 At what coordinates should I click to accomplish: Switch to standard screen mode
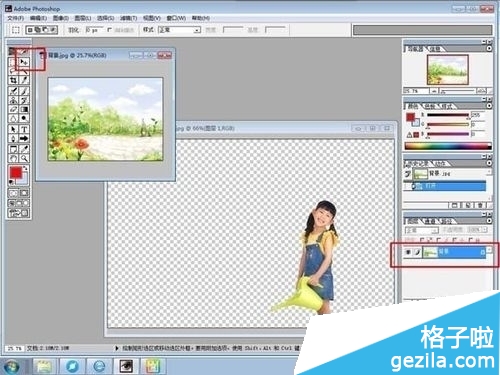coord(12,203)
